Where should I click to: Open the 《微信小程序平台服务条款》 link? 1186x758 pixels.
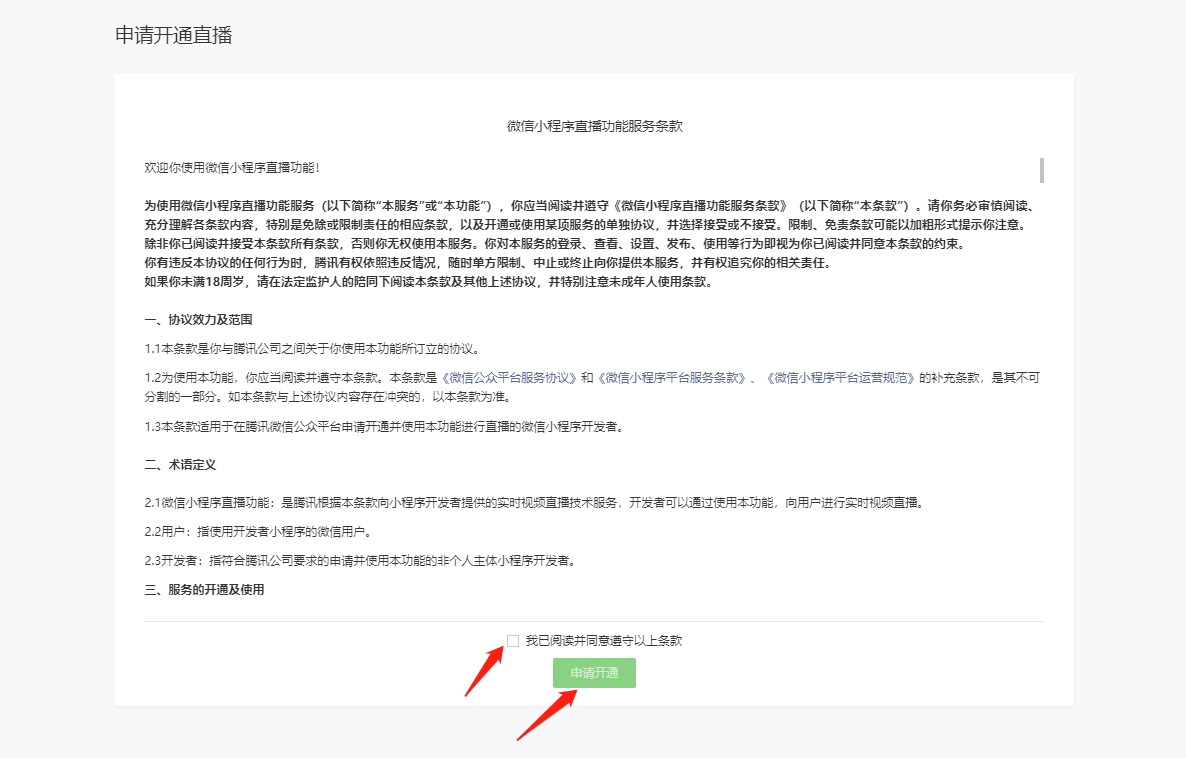(672, 377)
